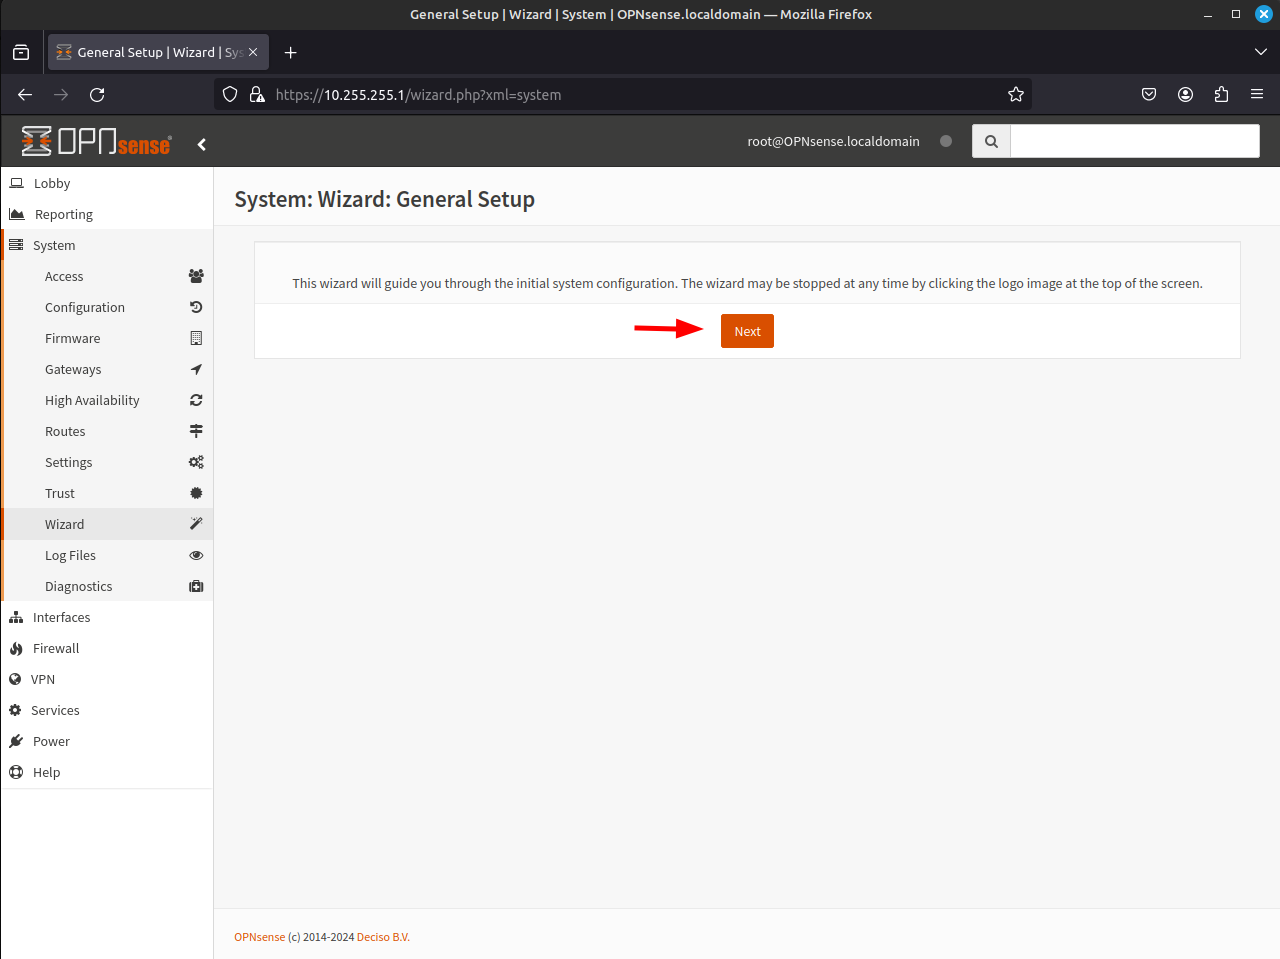Image resolution: width=1280 pixels, height=959 pixels.
Task: Click the Firmware building icon
Action: click(196, 338)
